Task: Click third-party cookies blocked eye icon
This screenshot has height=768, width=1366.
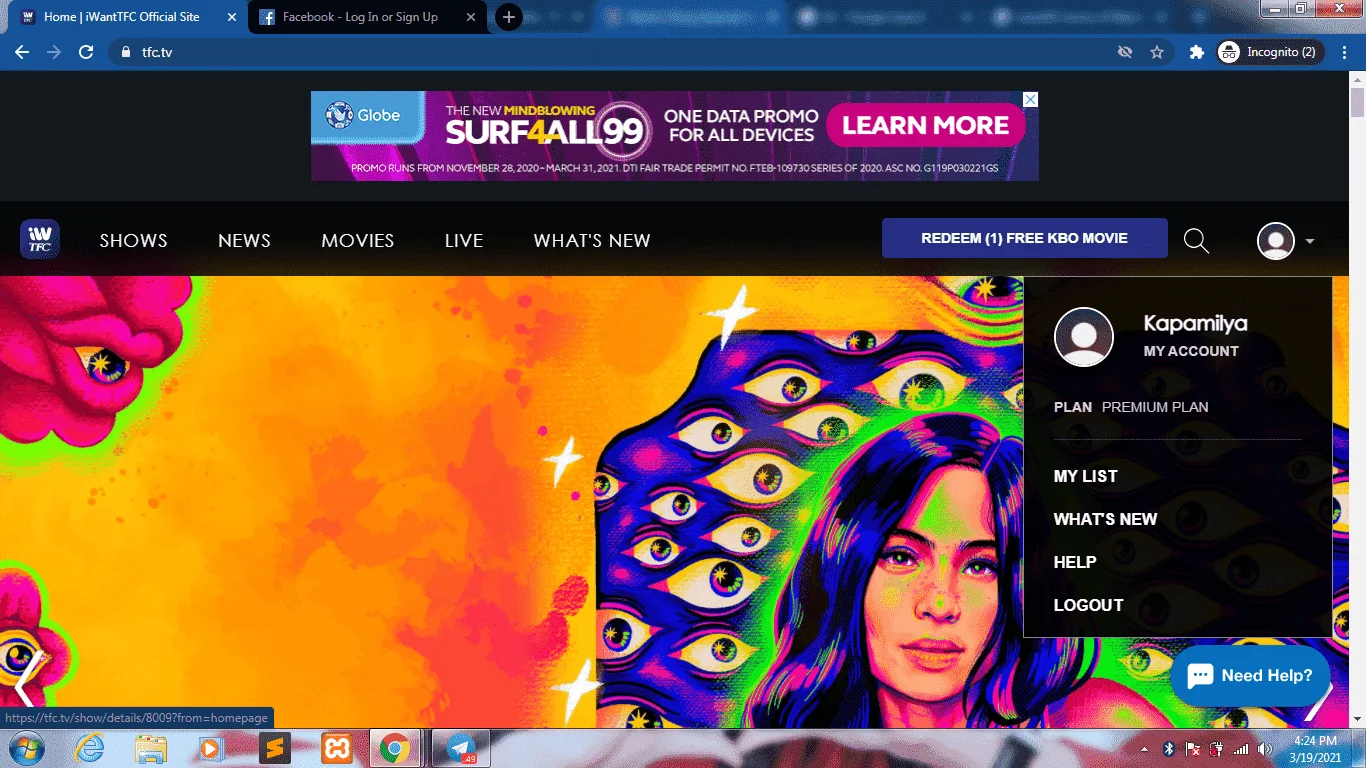Action: click(x=1125, y=52)
